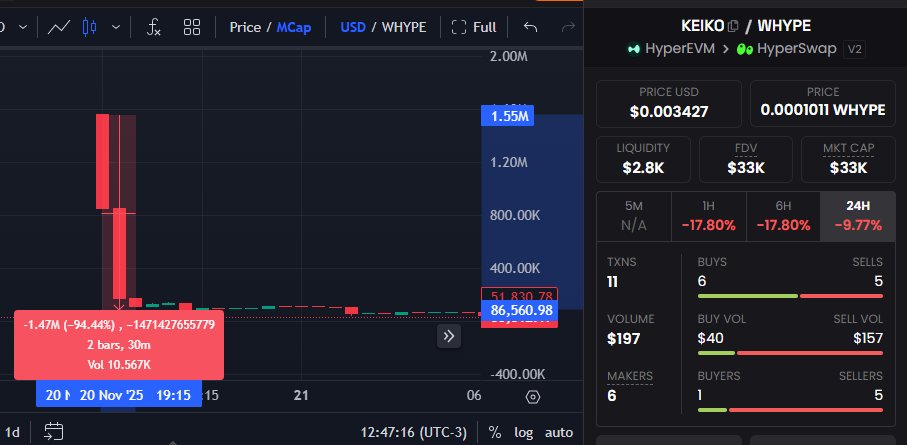907x445 pixels.
Task: Undo the last chart action
Action: 530,27
